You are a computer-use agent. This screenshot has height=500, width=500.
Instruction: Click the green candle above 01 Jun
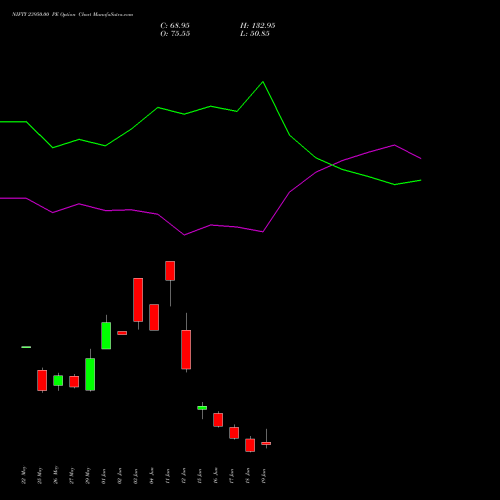click(106, 335)
